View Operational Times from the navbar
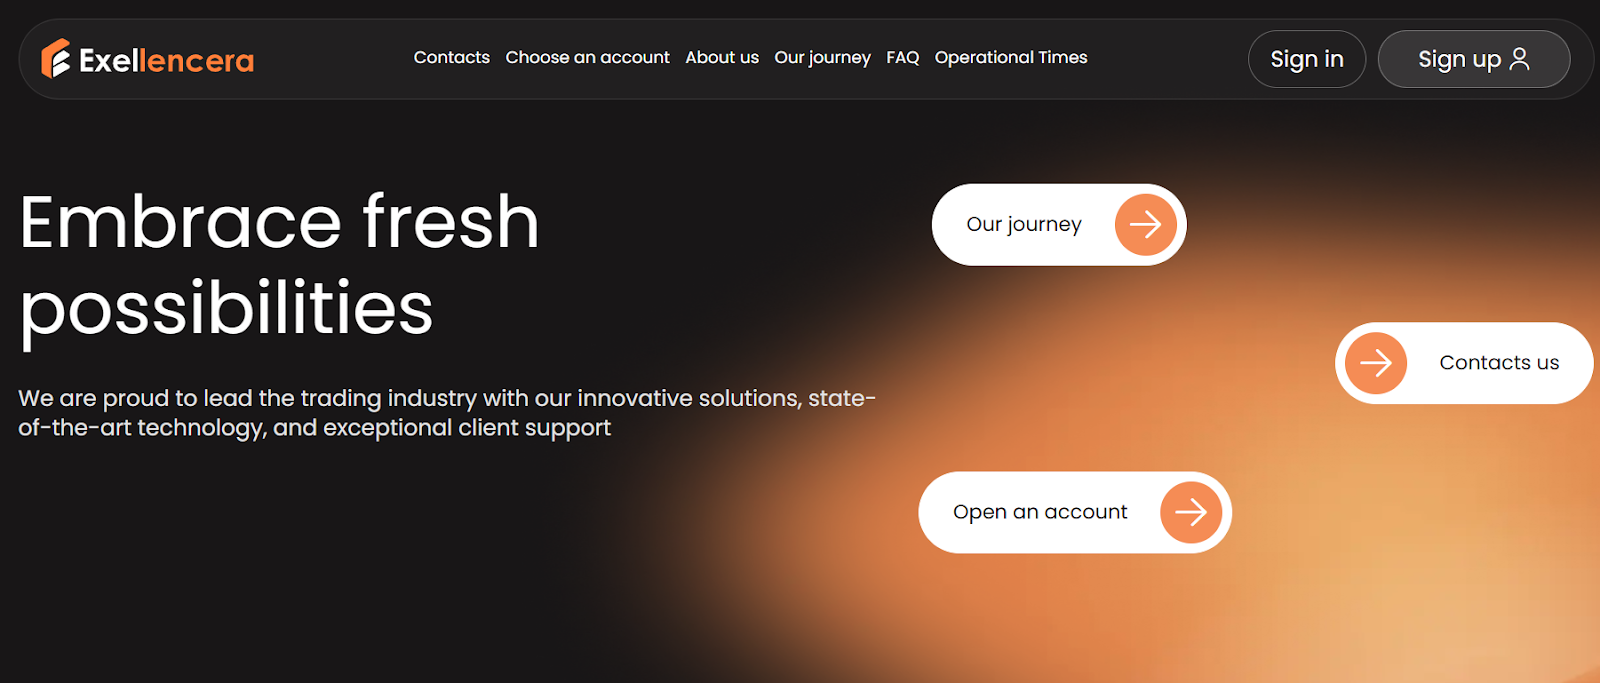The width and height of the screenshot is (1600, 683). (x=1011, y=57)
